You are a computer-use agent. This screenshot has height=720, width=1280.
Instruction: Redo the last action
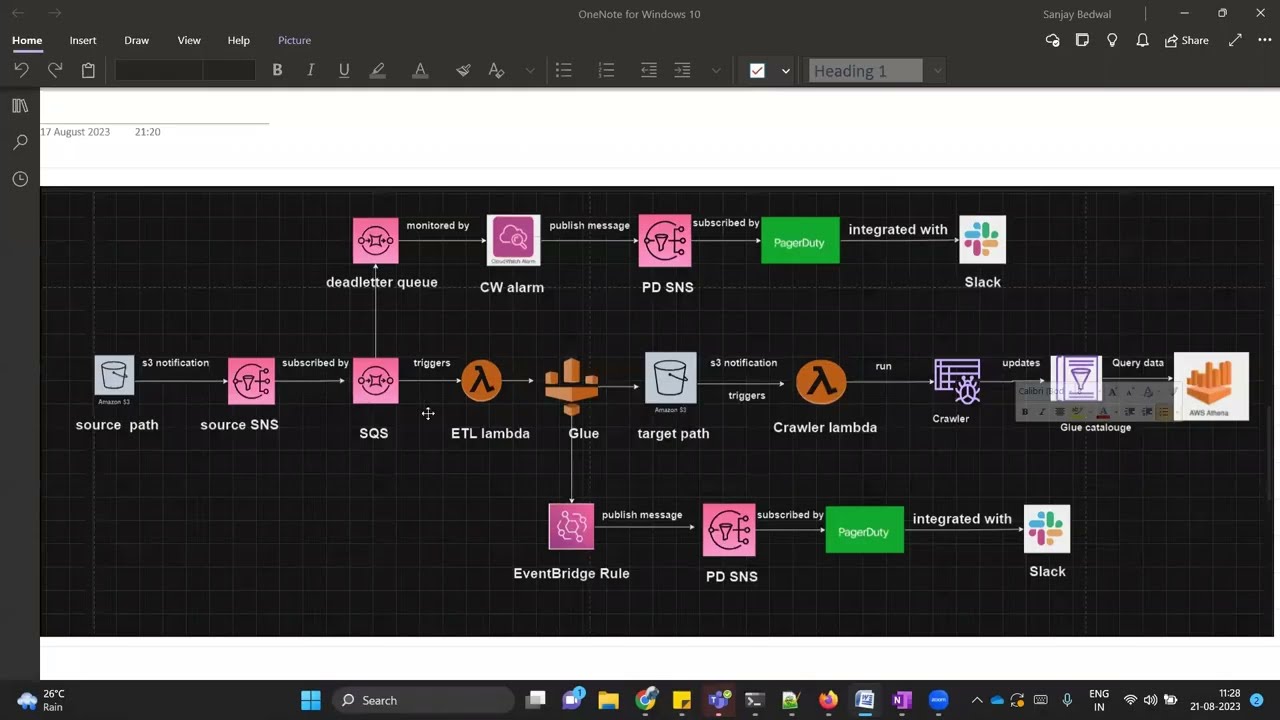click(x=55, y=70)
